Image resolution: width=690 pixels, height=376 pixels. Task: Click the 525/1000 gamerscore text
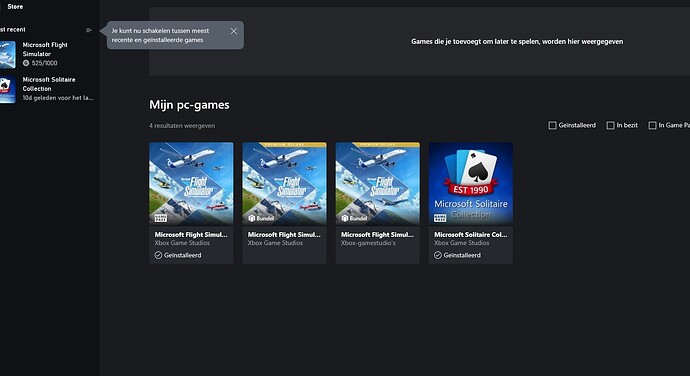[44, 63]
